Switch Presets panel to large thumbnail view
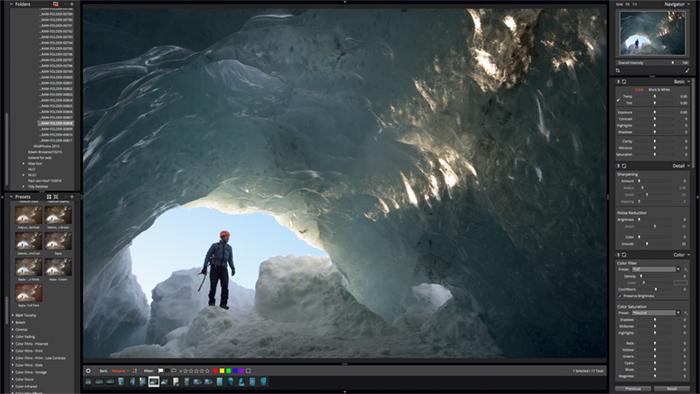700x394 pixels. click(x=56, y=197)
